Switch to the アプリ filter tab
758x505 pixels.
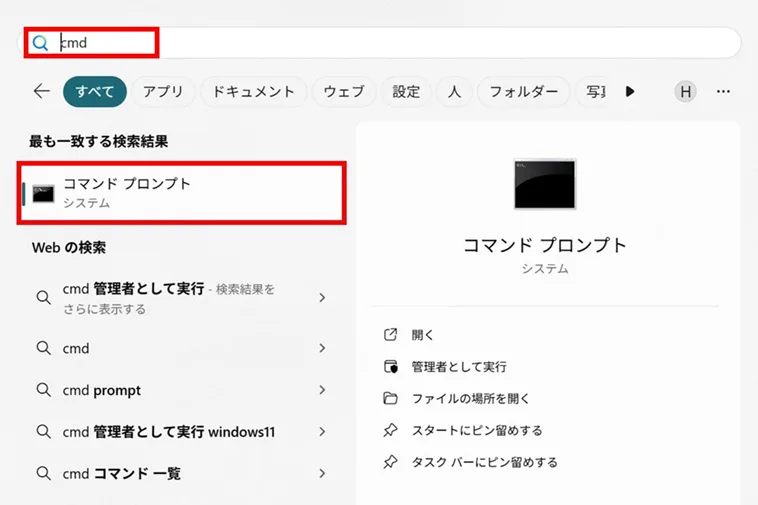point(163,91)
